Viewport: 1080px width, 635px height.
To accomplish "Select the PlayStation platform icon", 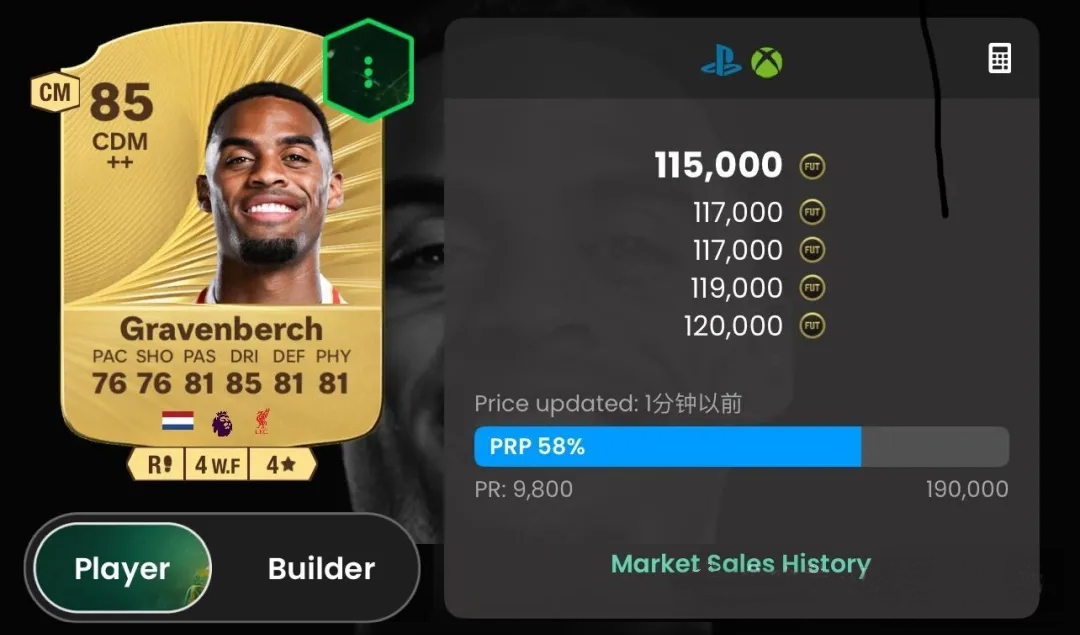I will [x=721, y=62].
